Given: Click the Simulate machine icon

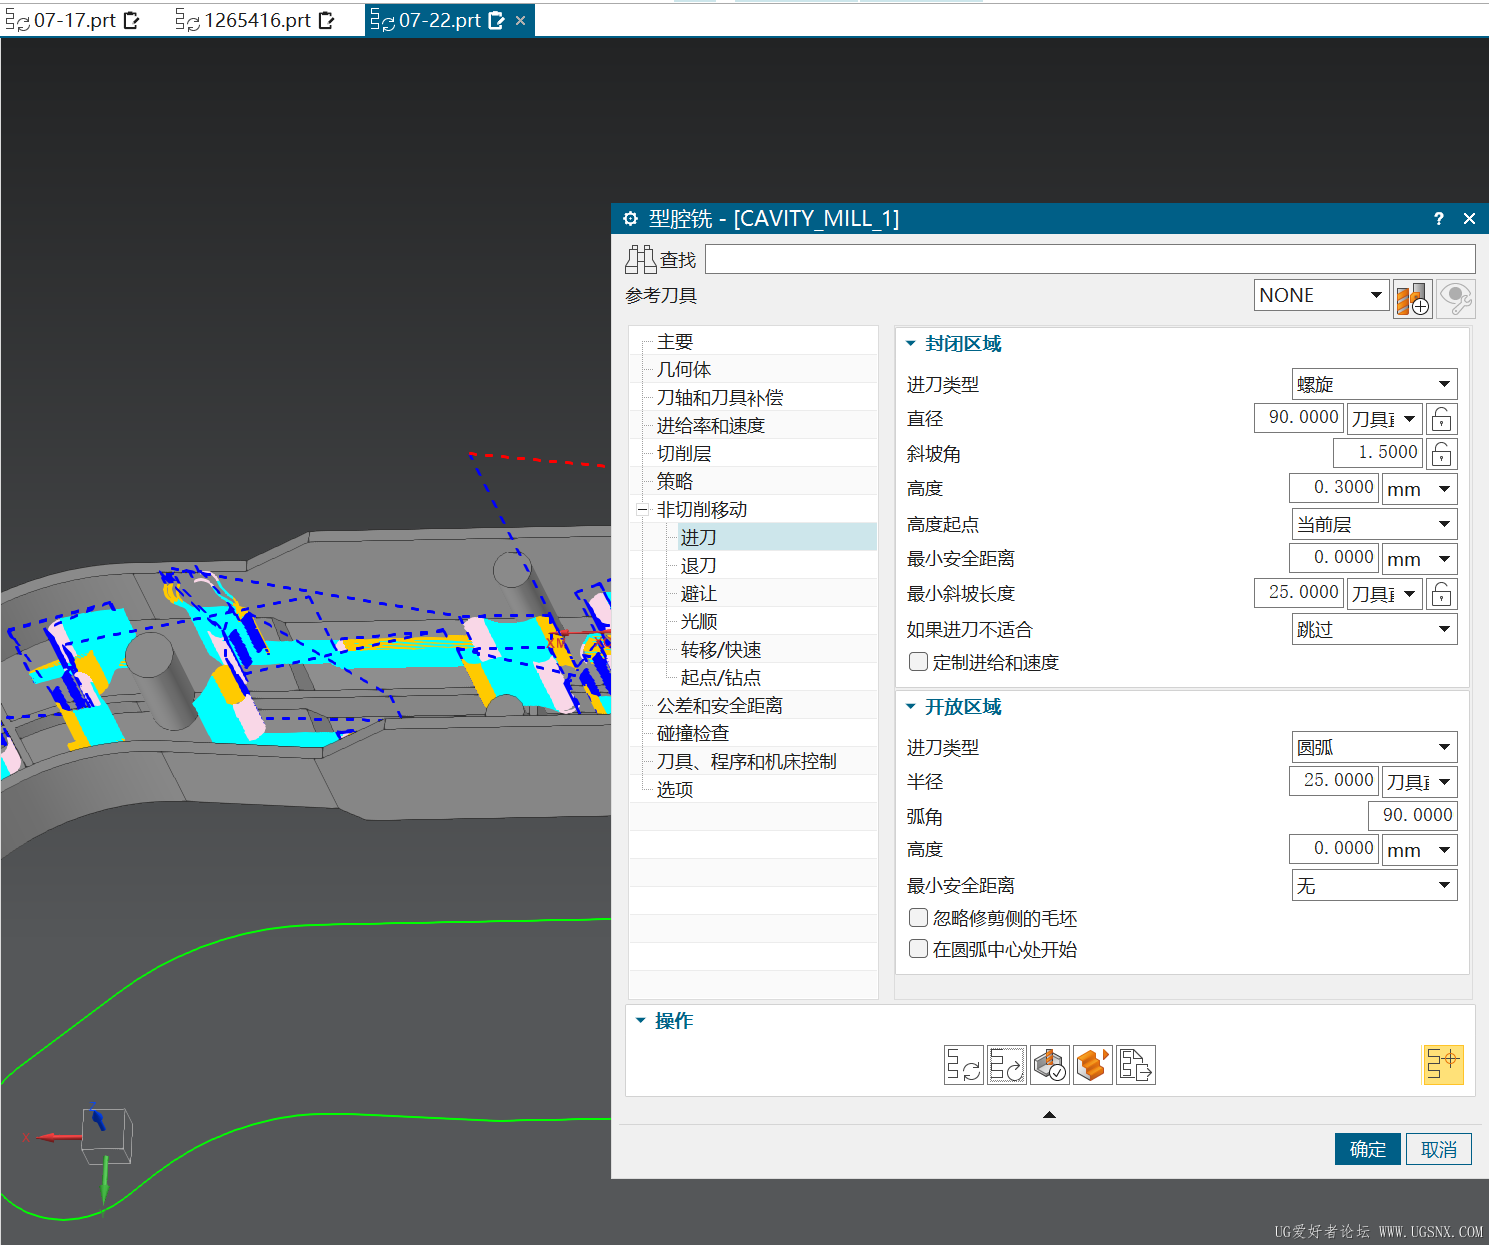Looking at the screenshot, I should point(1093,1065).
